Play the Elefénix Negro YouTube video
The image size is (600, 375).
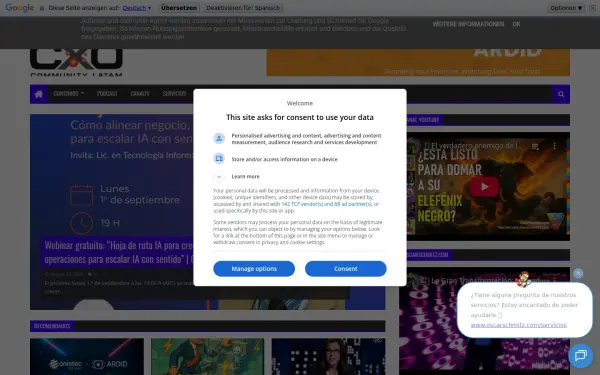[484, 186]
